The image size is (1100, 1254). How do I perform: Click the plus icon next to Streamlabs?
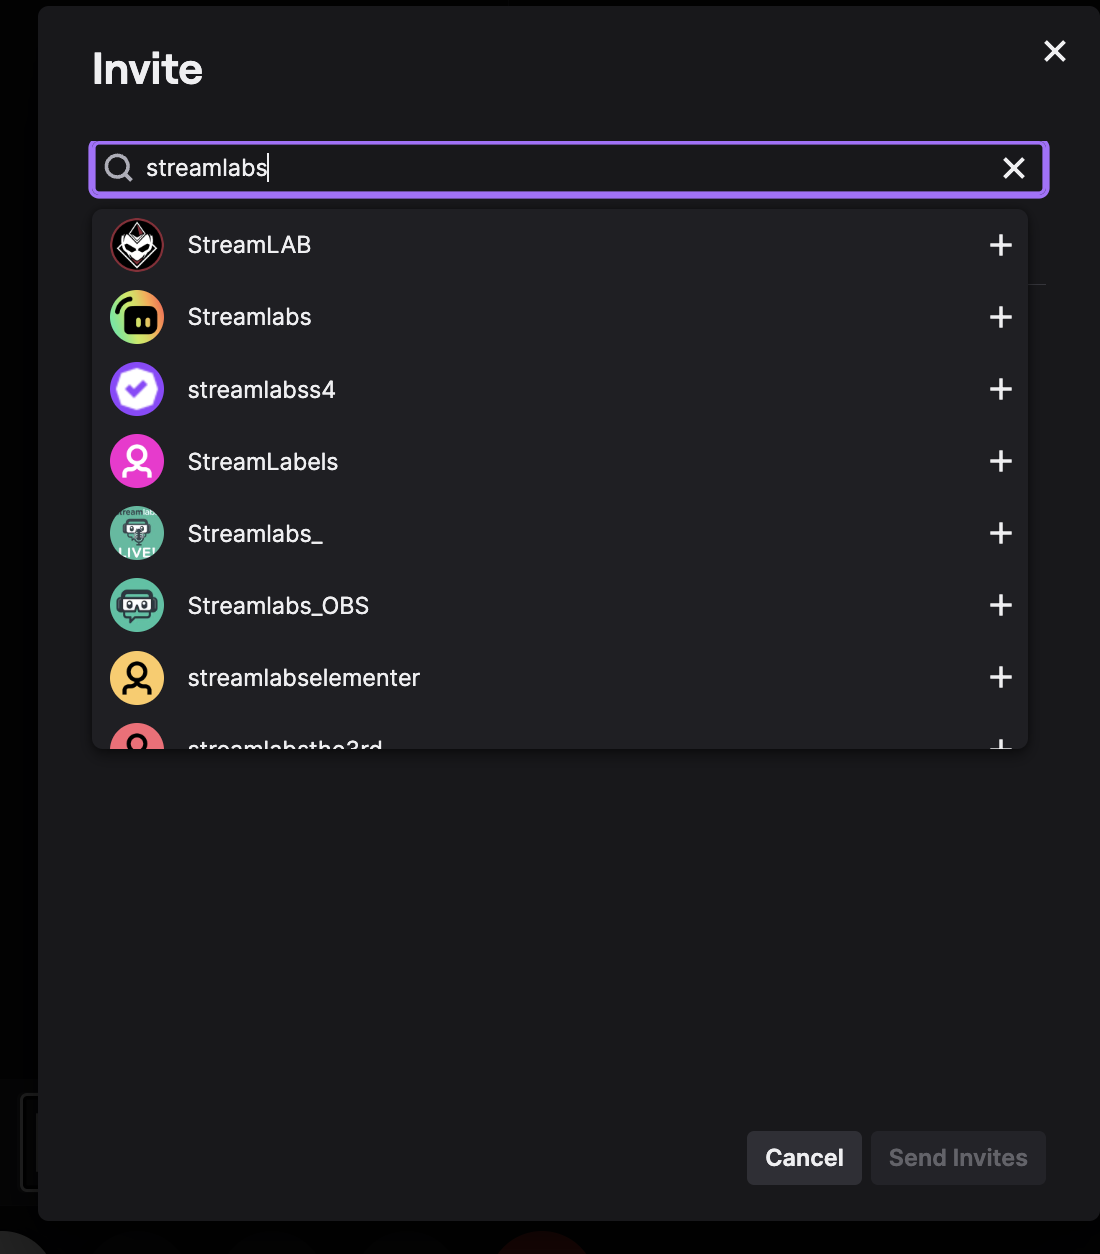pyautogui.click(x=1000, y=317)
